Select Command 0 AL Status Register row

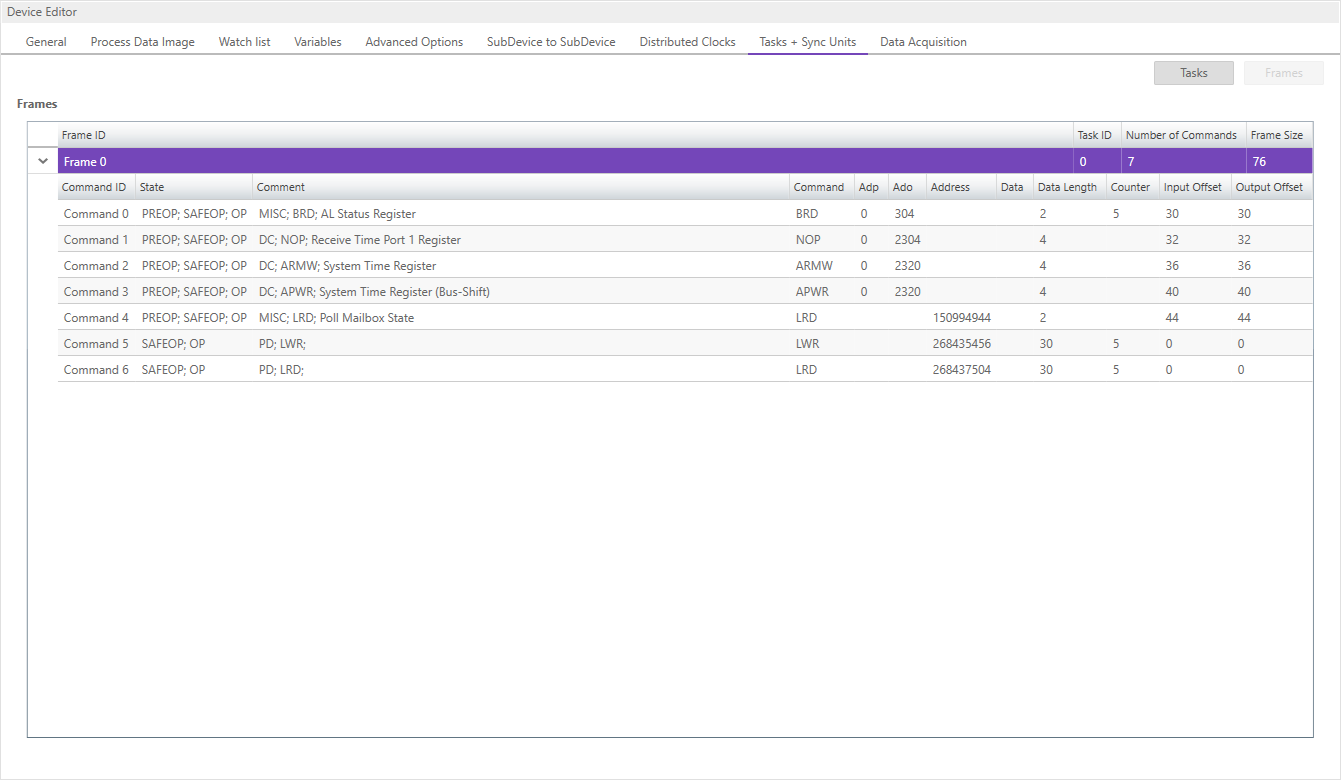tap(420, 214)
